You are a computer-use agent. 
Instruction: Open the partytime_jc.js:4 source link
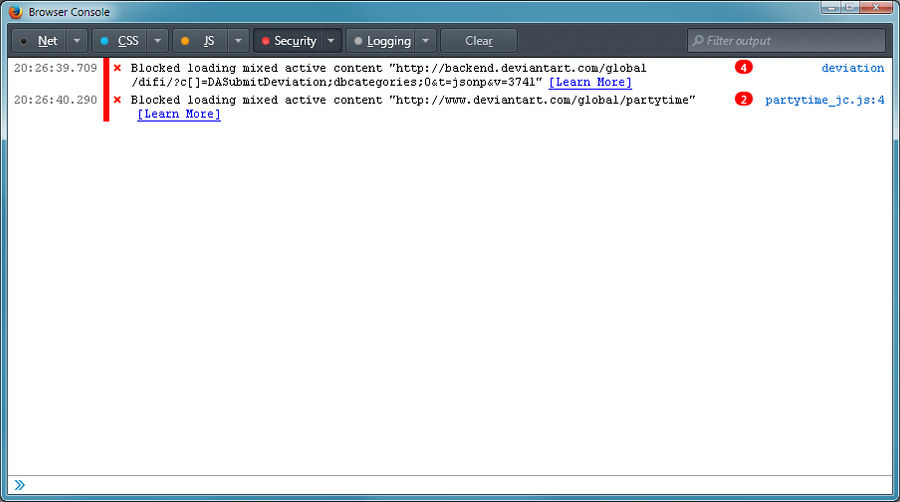pyautogui.click(x=824, y=100)
